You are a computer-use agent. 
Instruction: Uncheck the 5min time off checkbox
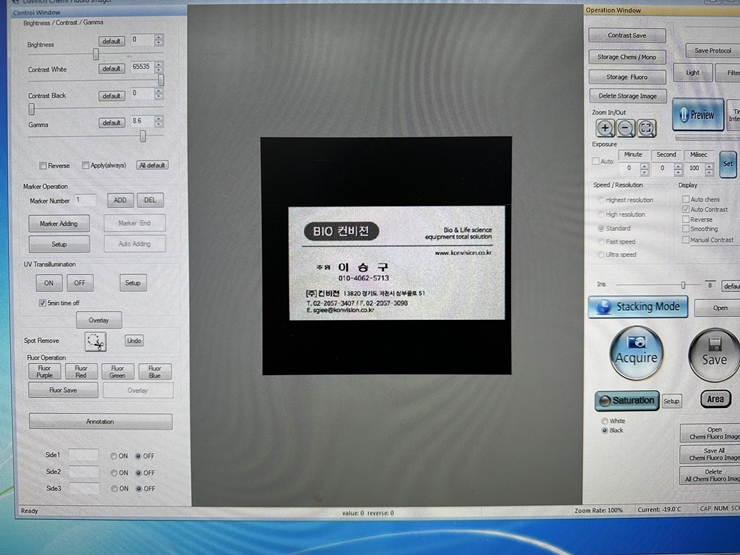tap(42, 303)
